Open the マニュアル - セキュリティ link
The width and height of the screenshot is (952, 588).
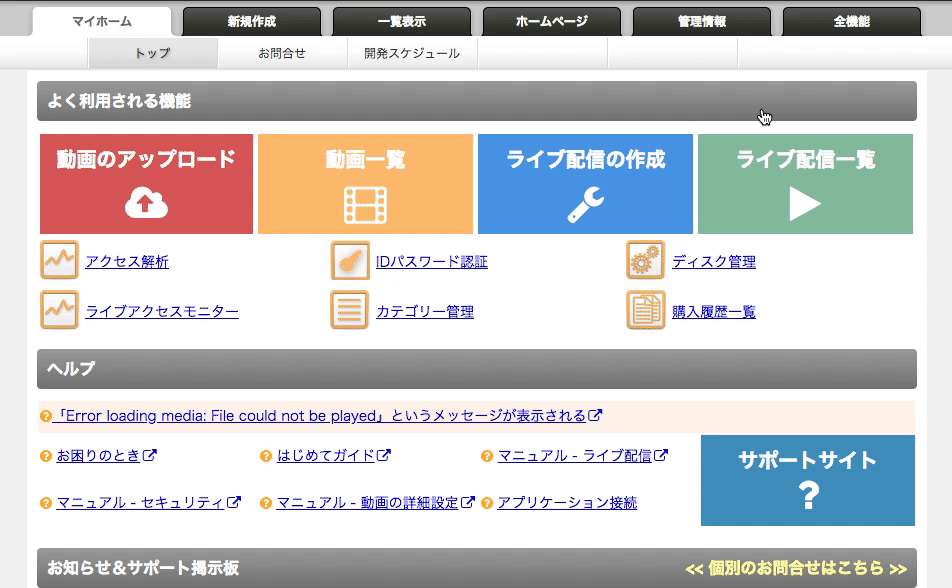[x=140, y=502]
